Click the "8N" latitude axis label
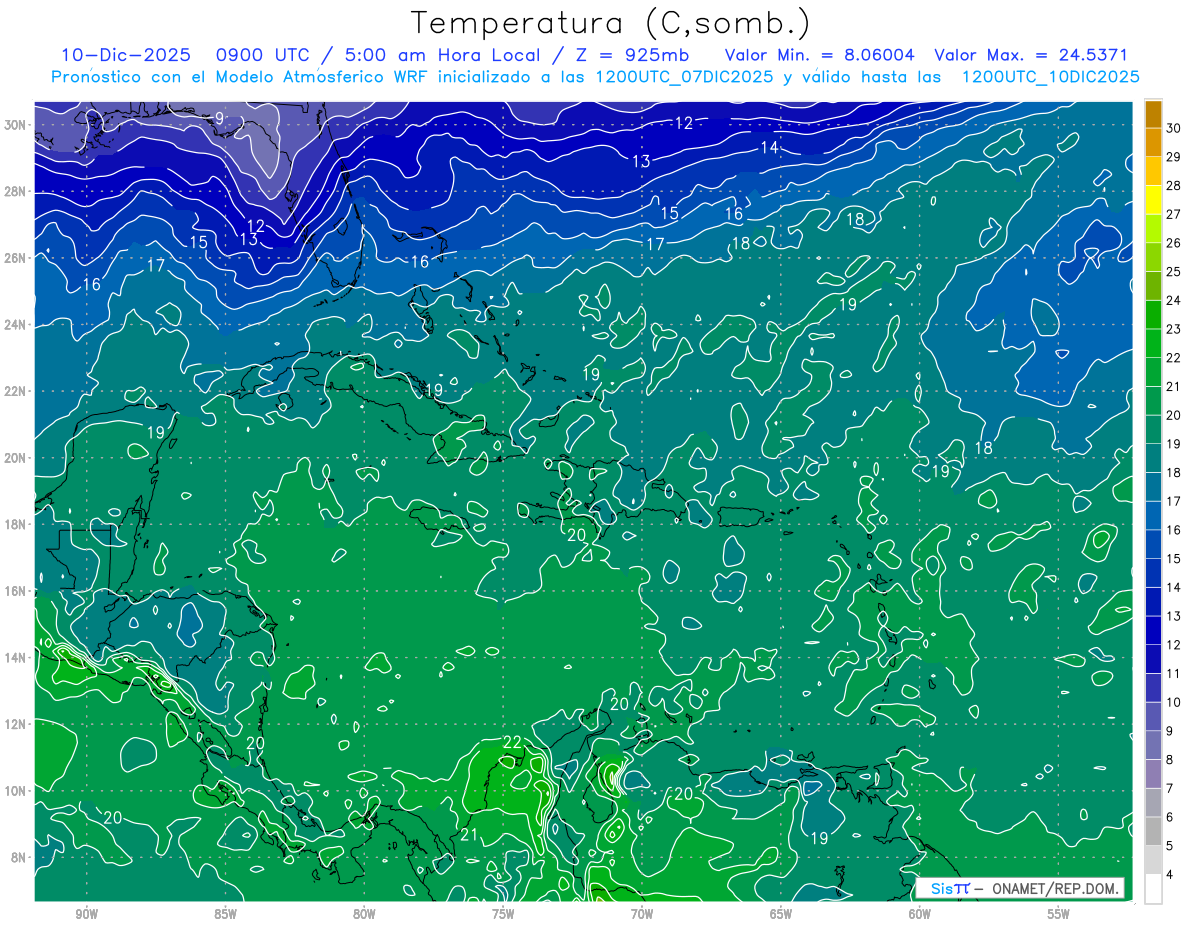This screenshot has width=1200, height=927. click(x=20, y=858)
